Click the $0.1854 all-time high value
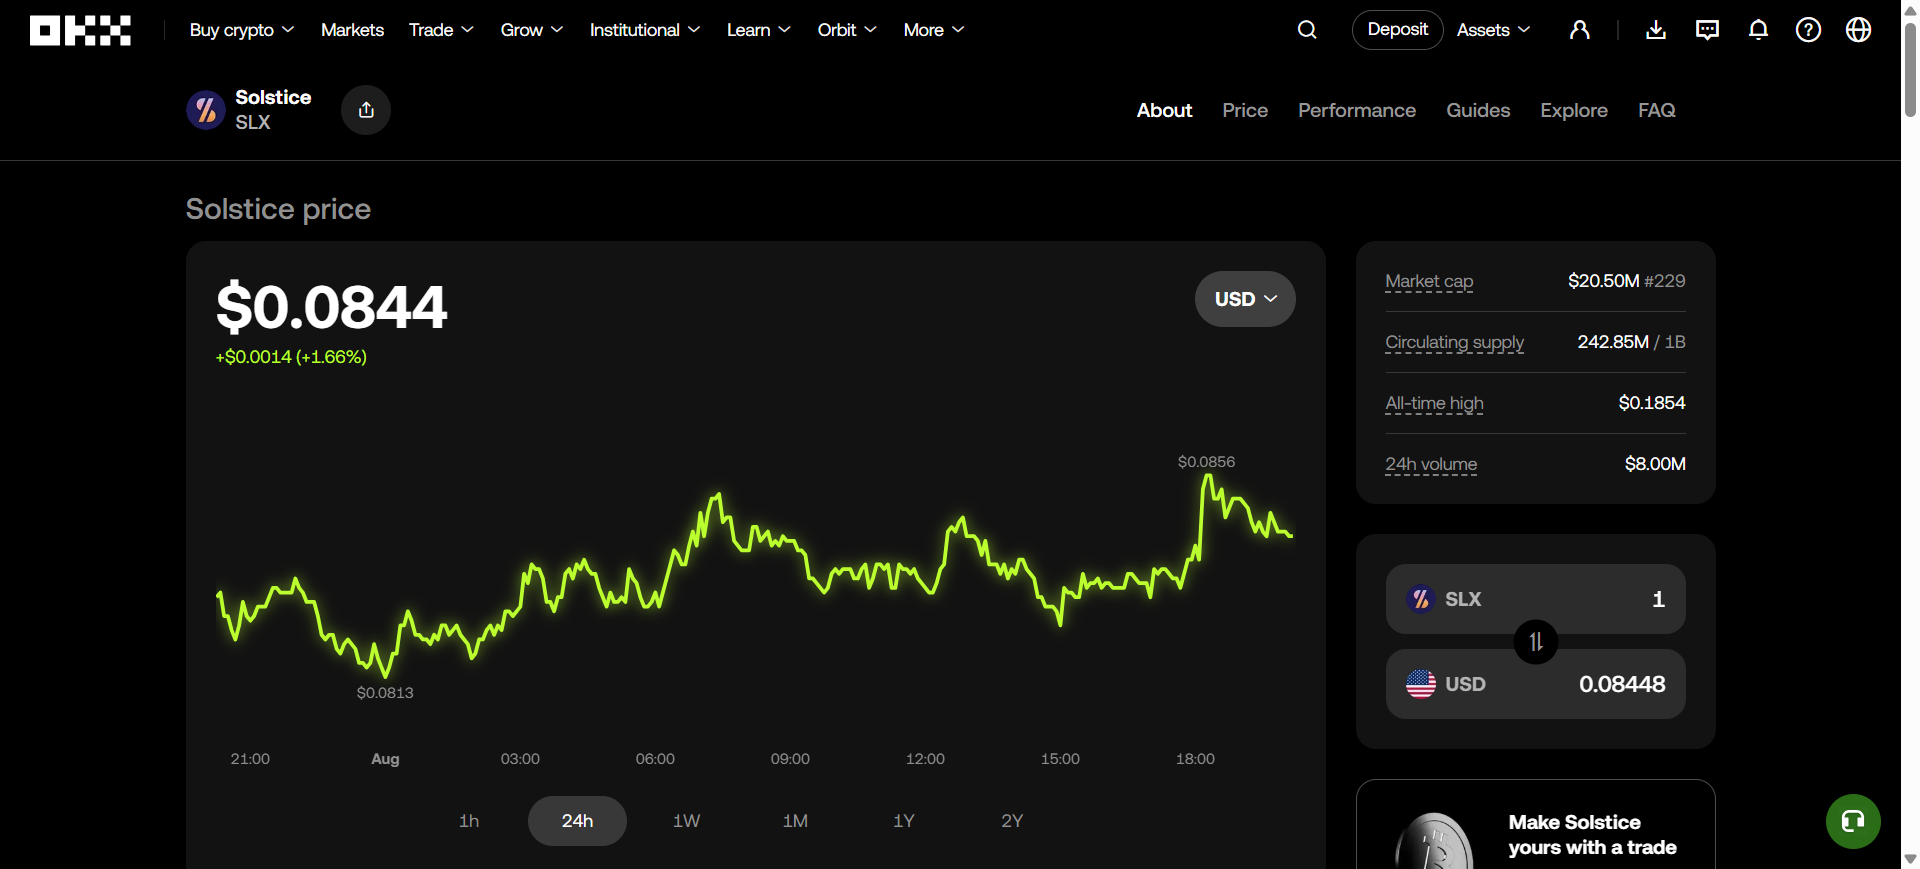The height and width of the screenshot is (869, 1920). click(x=1652, y=403)
